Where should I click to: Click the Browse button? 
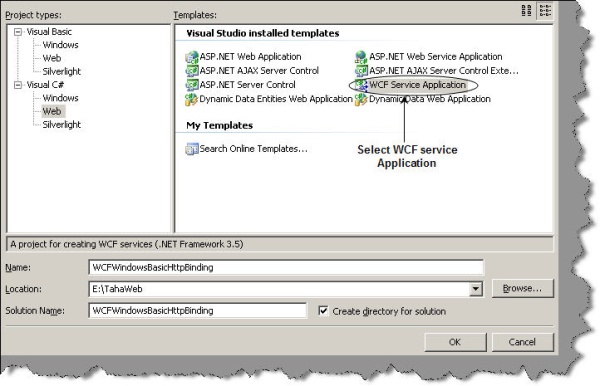523,288
